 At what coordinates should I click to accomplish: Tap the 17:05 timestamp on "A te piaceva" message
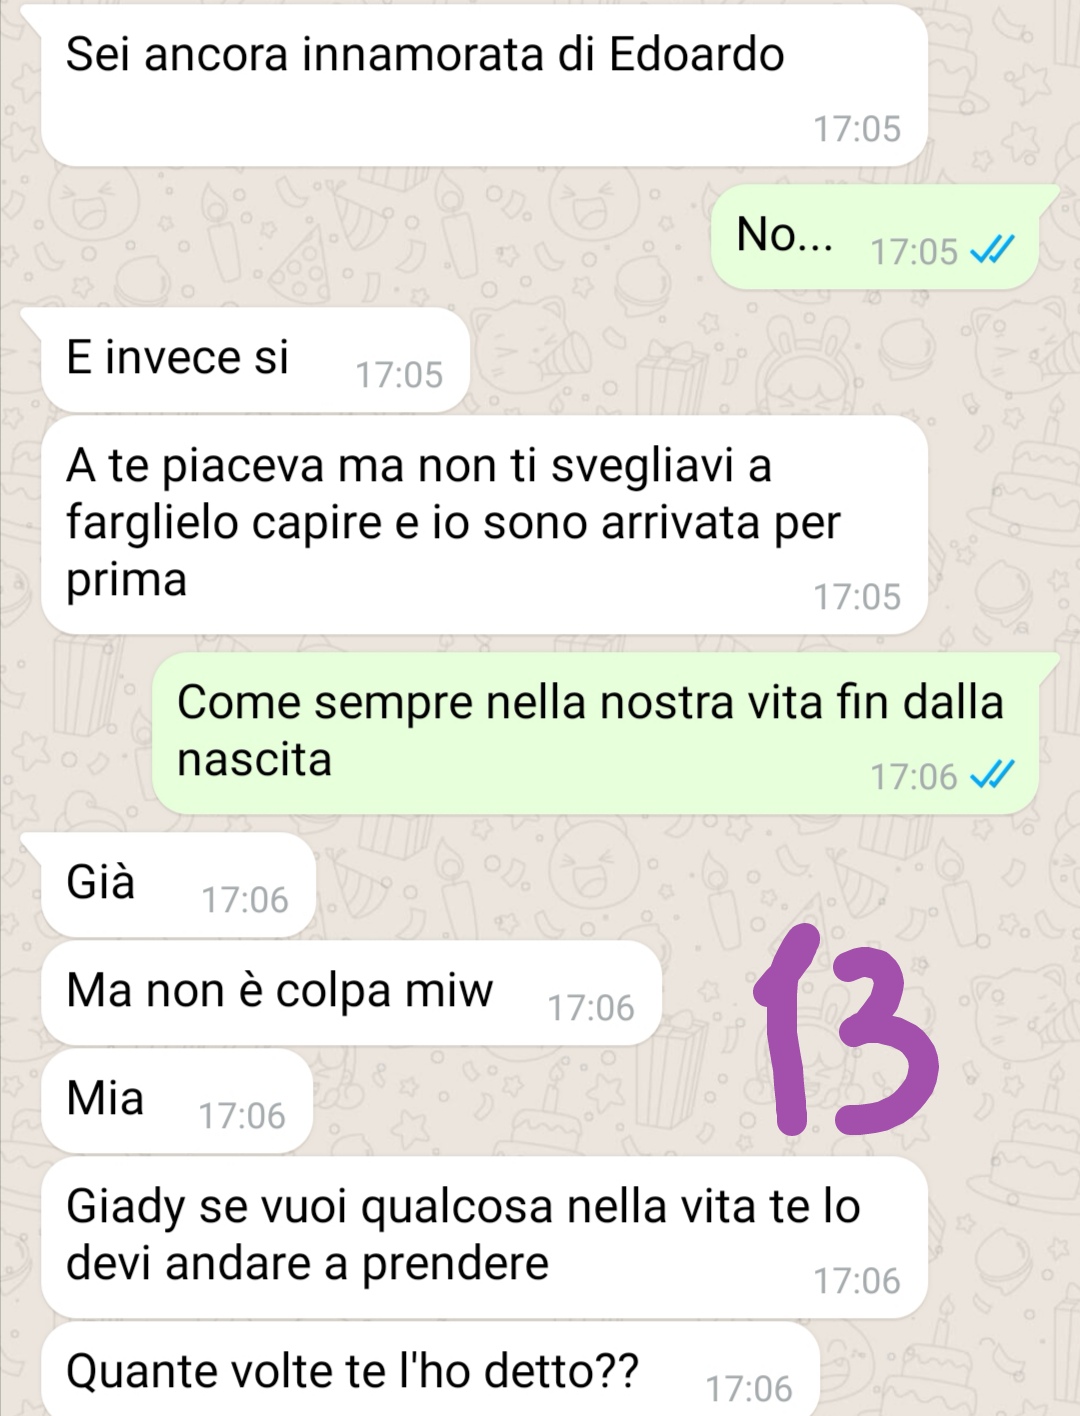point(857,597)
